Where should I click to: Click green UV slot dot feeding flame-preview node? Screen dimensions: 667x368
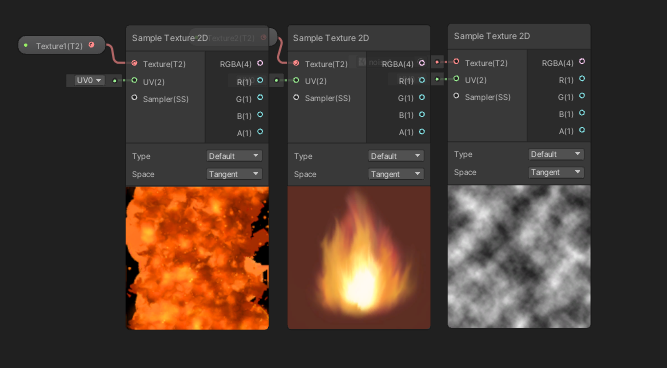click(276, 80)
